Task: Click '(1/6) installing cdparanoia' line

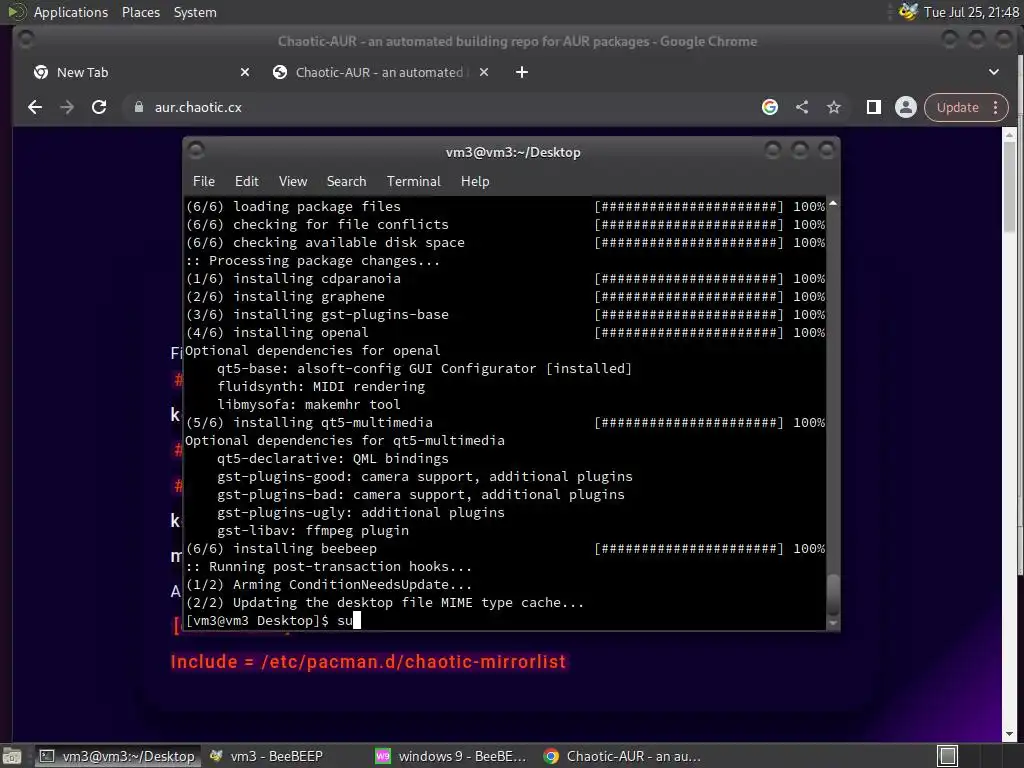Action: pyautogui.click(x=293, y=279)
